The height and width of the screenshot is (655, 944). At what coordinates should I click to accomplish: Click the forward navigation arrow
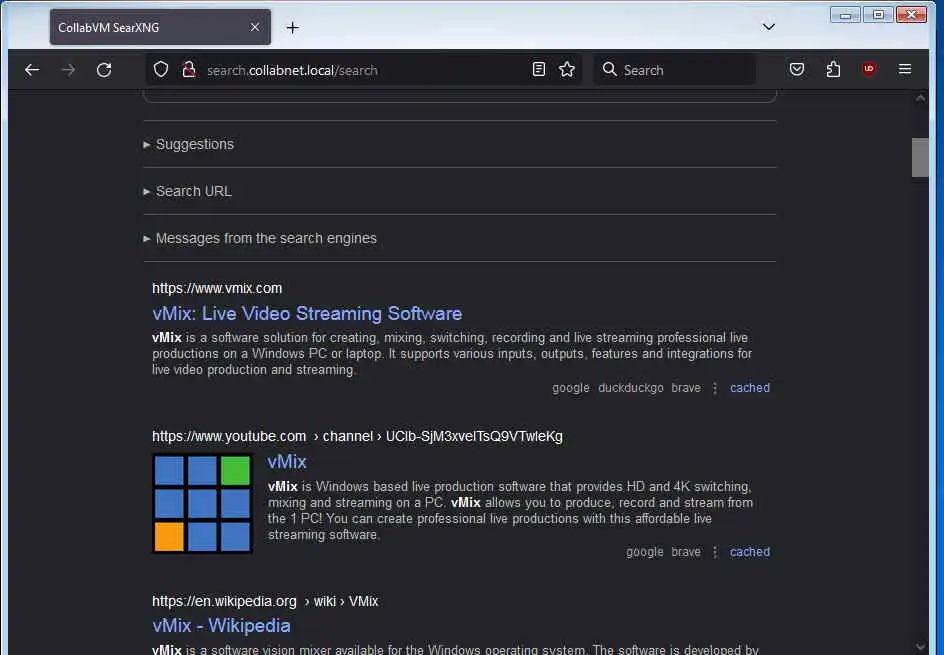68,70
